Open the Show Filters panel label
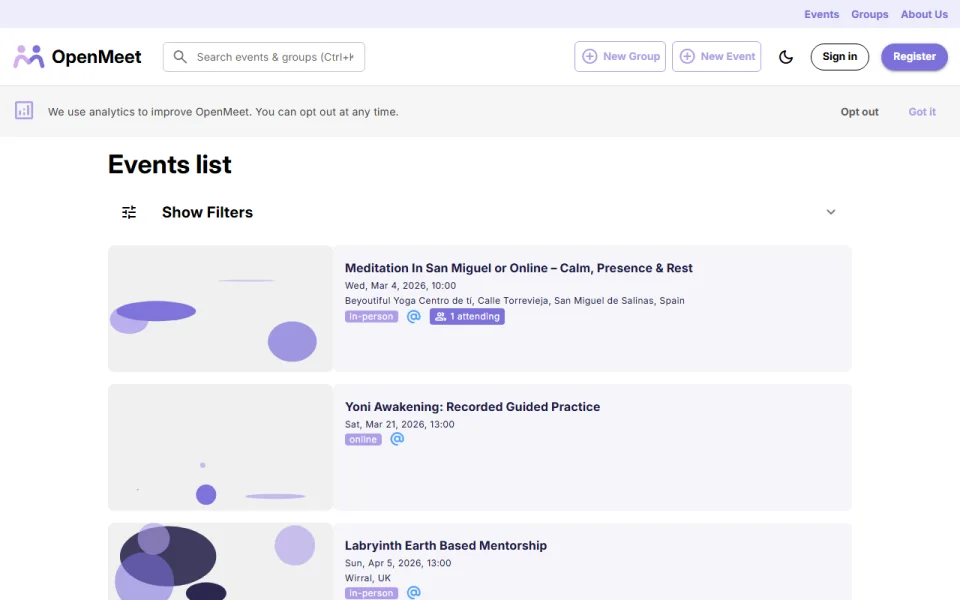Image resolution: width=960 pixels, height=600 pixels. coord(207,212)
